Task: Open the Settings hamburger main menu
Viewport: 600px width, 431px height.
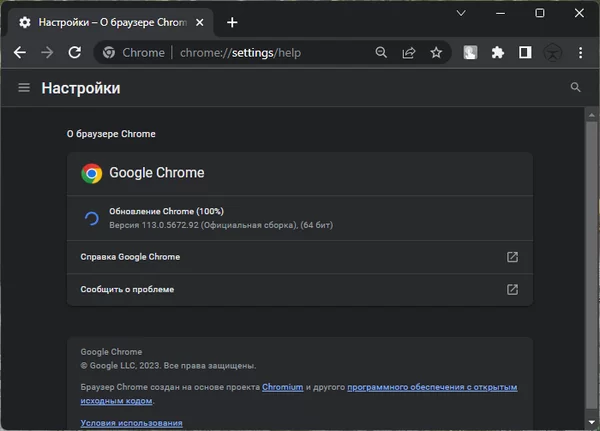Action: [x=24, y=88]
